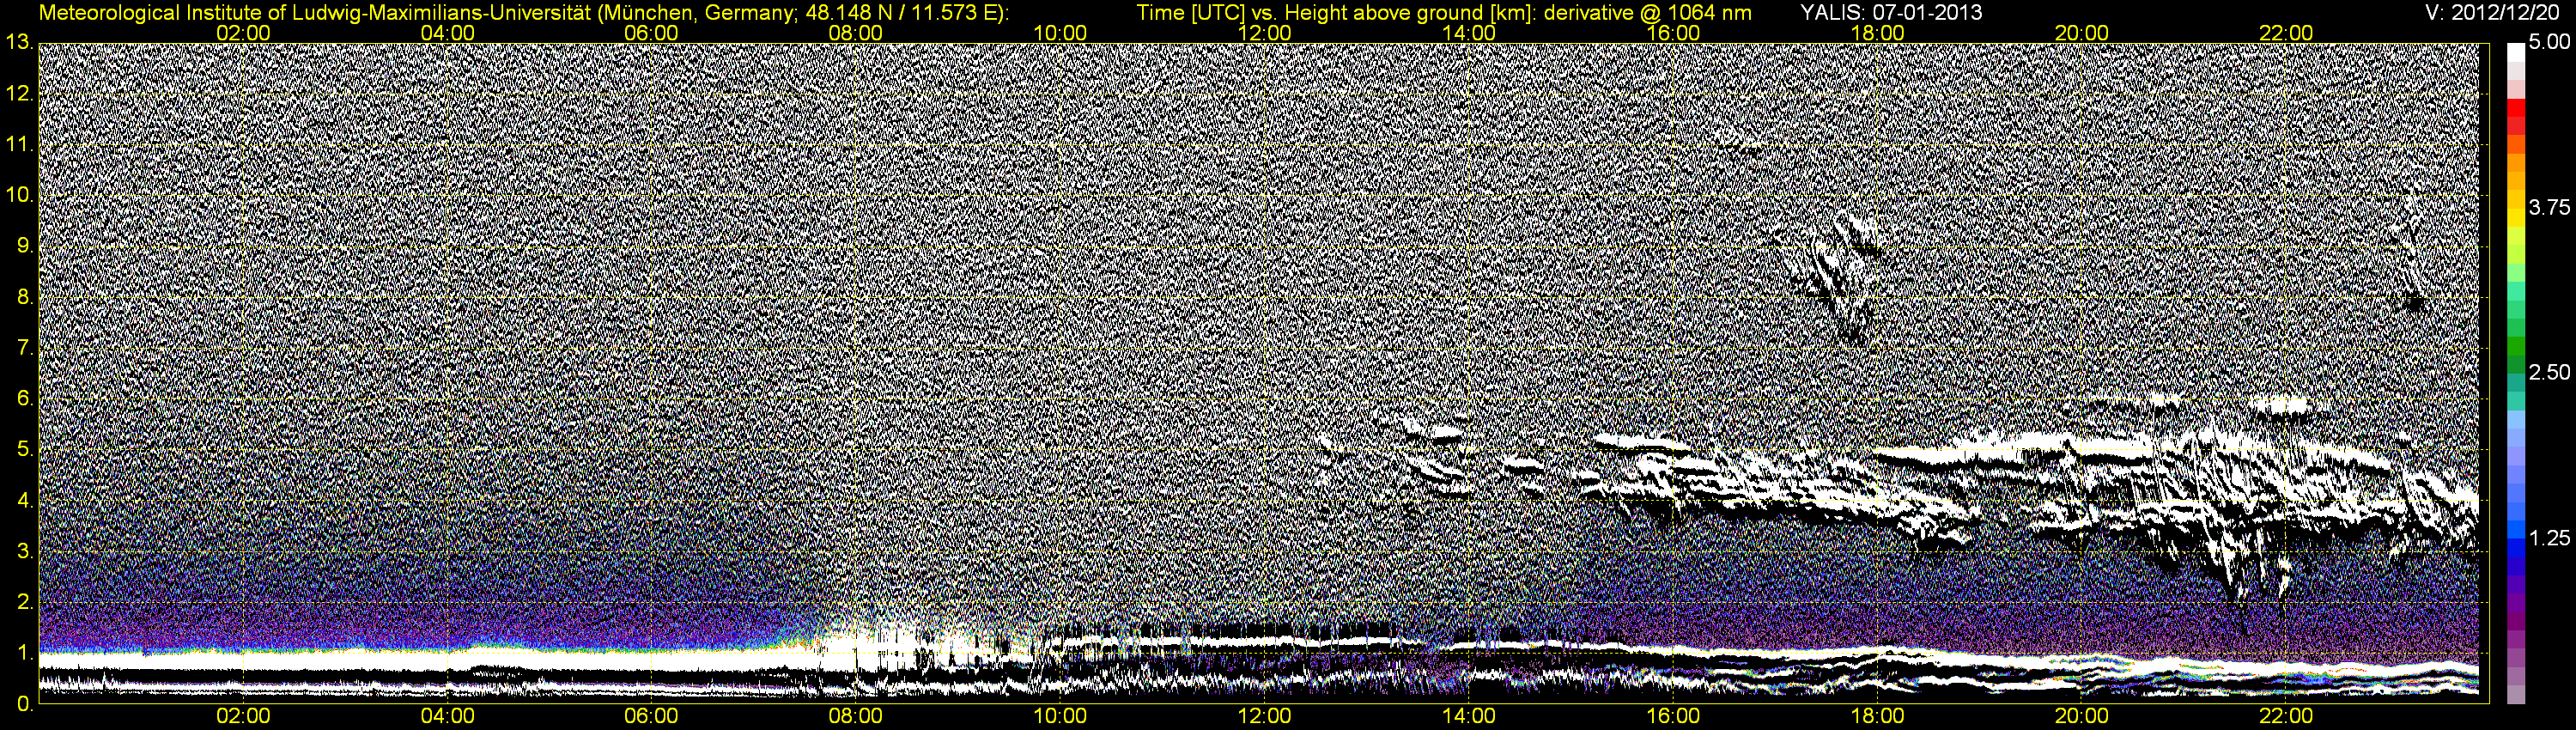2576x730 pixels.
Task: Click the 2 km height axis label
Action: [24, 603]
